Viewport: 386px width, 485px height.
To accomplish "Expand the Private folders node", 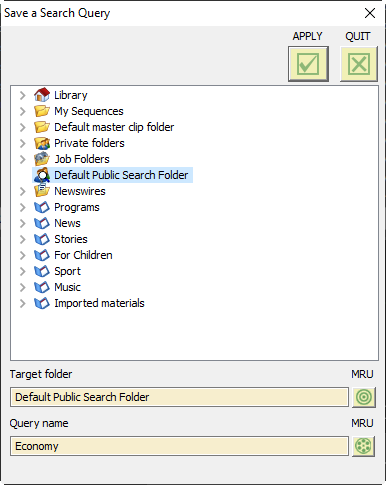I will coord(22,143).
